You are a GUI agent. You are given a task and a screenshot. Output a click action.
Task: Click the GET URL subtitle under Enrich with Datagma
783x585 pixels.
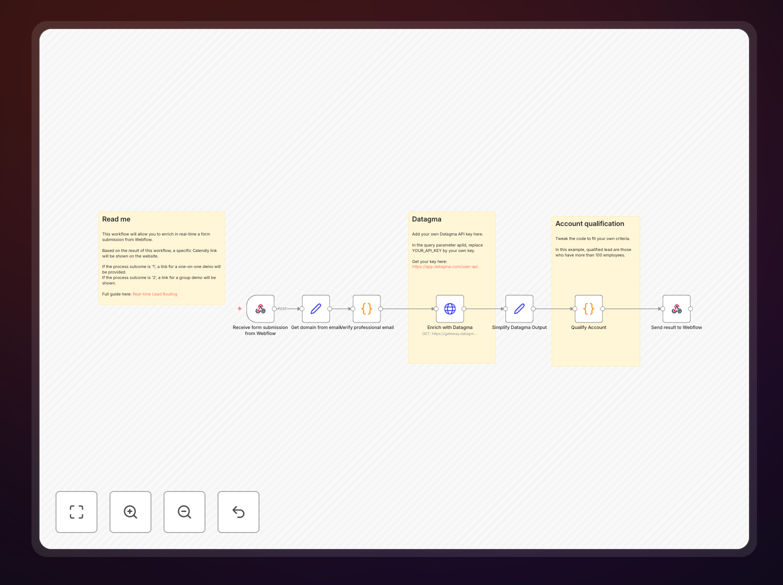coord(449,334)
